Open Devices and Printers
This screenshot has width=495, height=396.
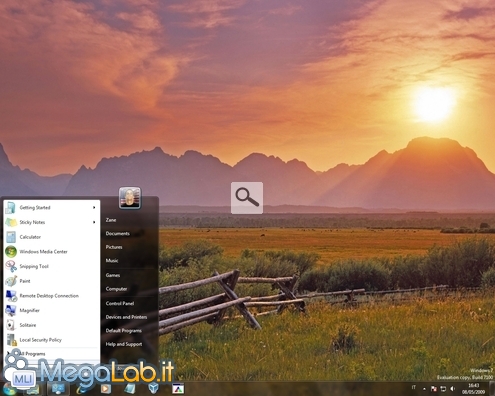[x=126, y=317]
